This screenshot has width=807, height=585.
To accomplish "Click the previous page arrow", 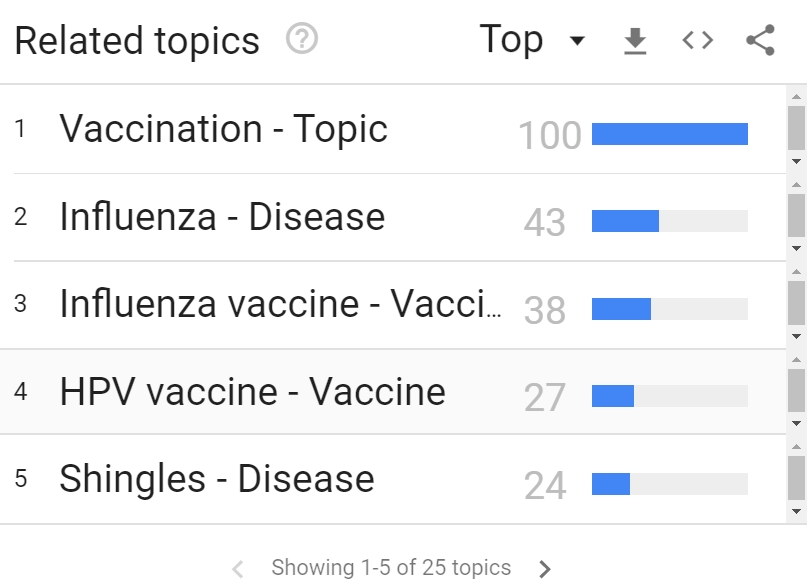I will click(238, 569).
